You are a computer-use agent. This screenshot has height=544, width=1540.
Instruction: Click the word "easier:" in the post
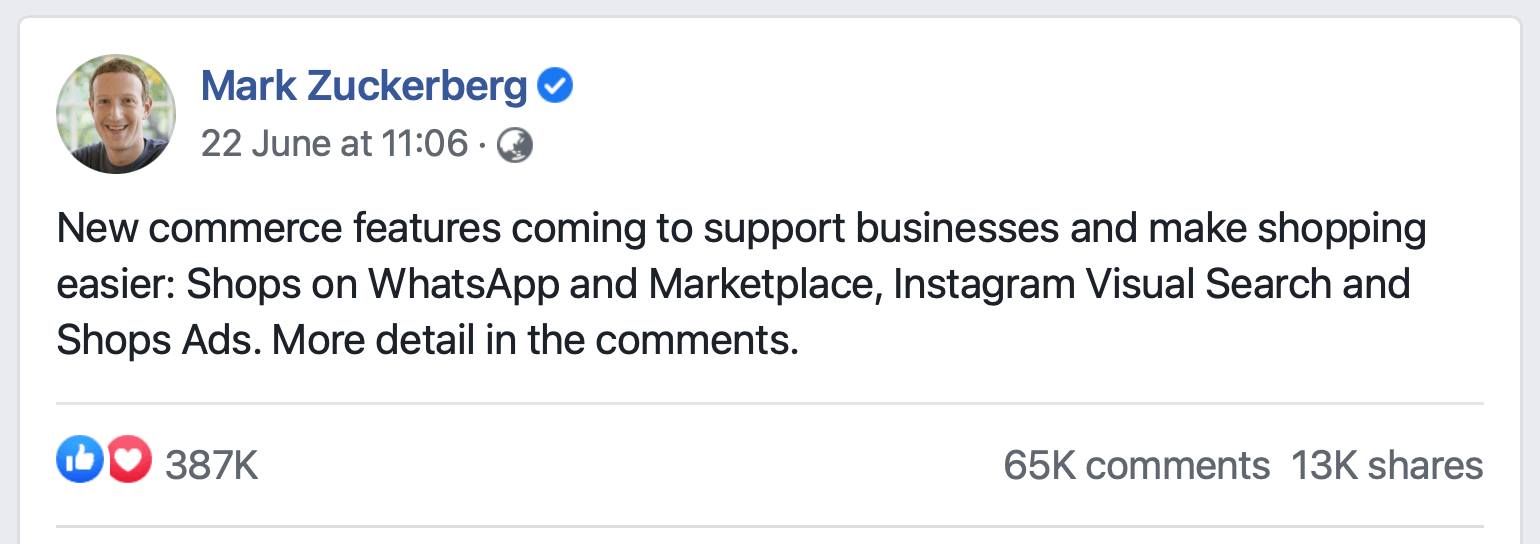point(117,286)
